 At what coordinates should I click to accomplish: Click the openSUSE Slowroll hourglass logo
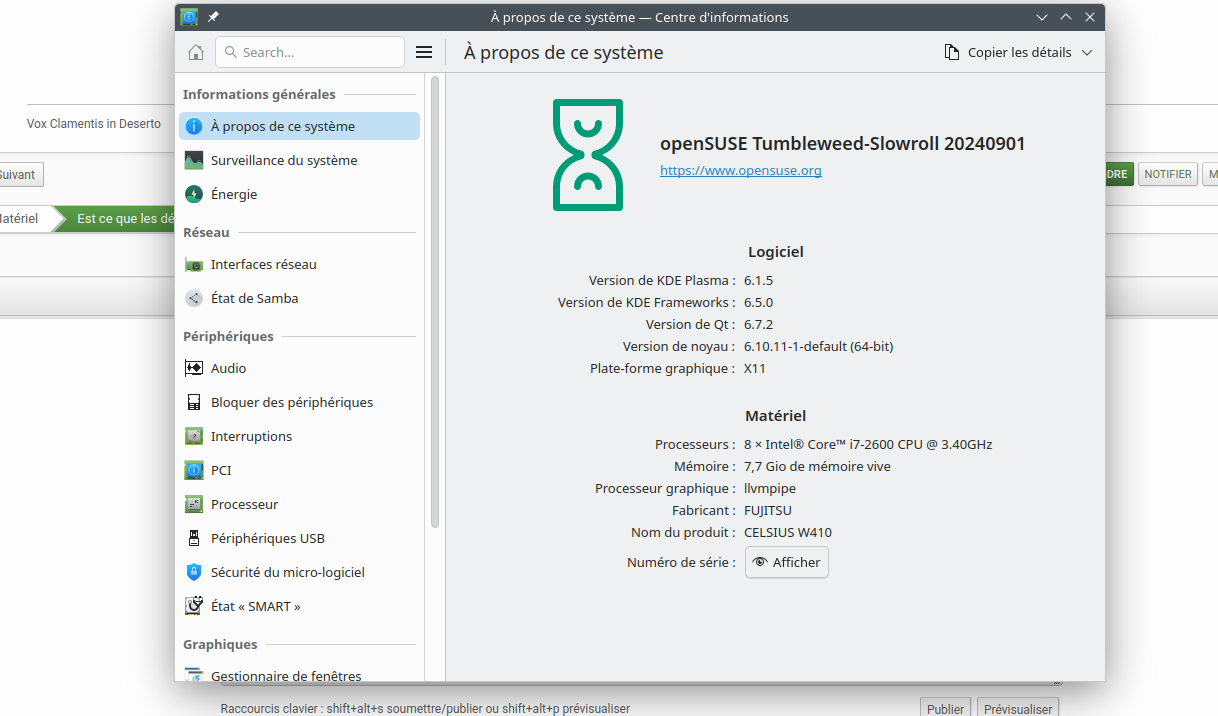coord(588,155)
